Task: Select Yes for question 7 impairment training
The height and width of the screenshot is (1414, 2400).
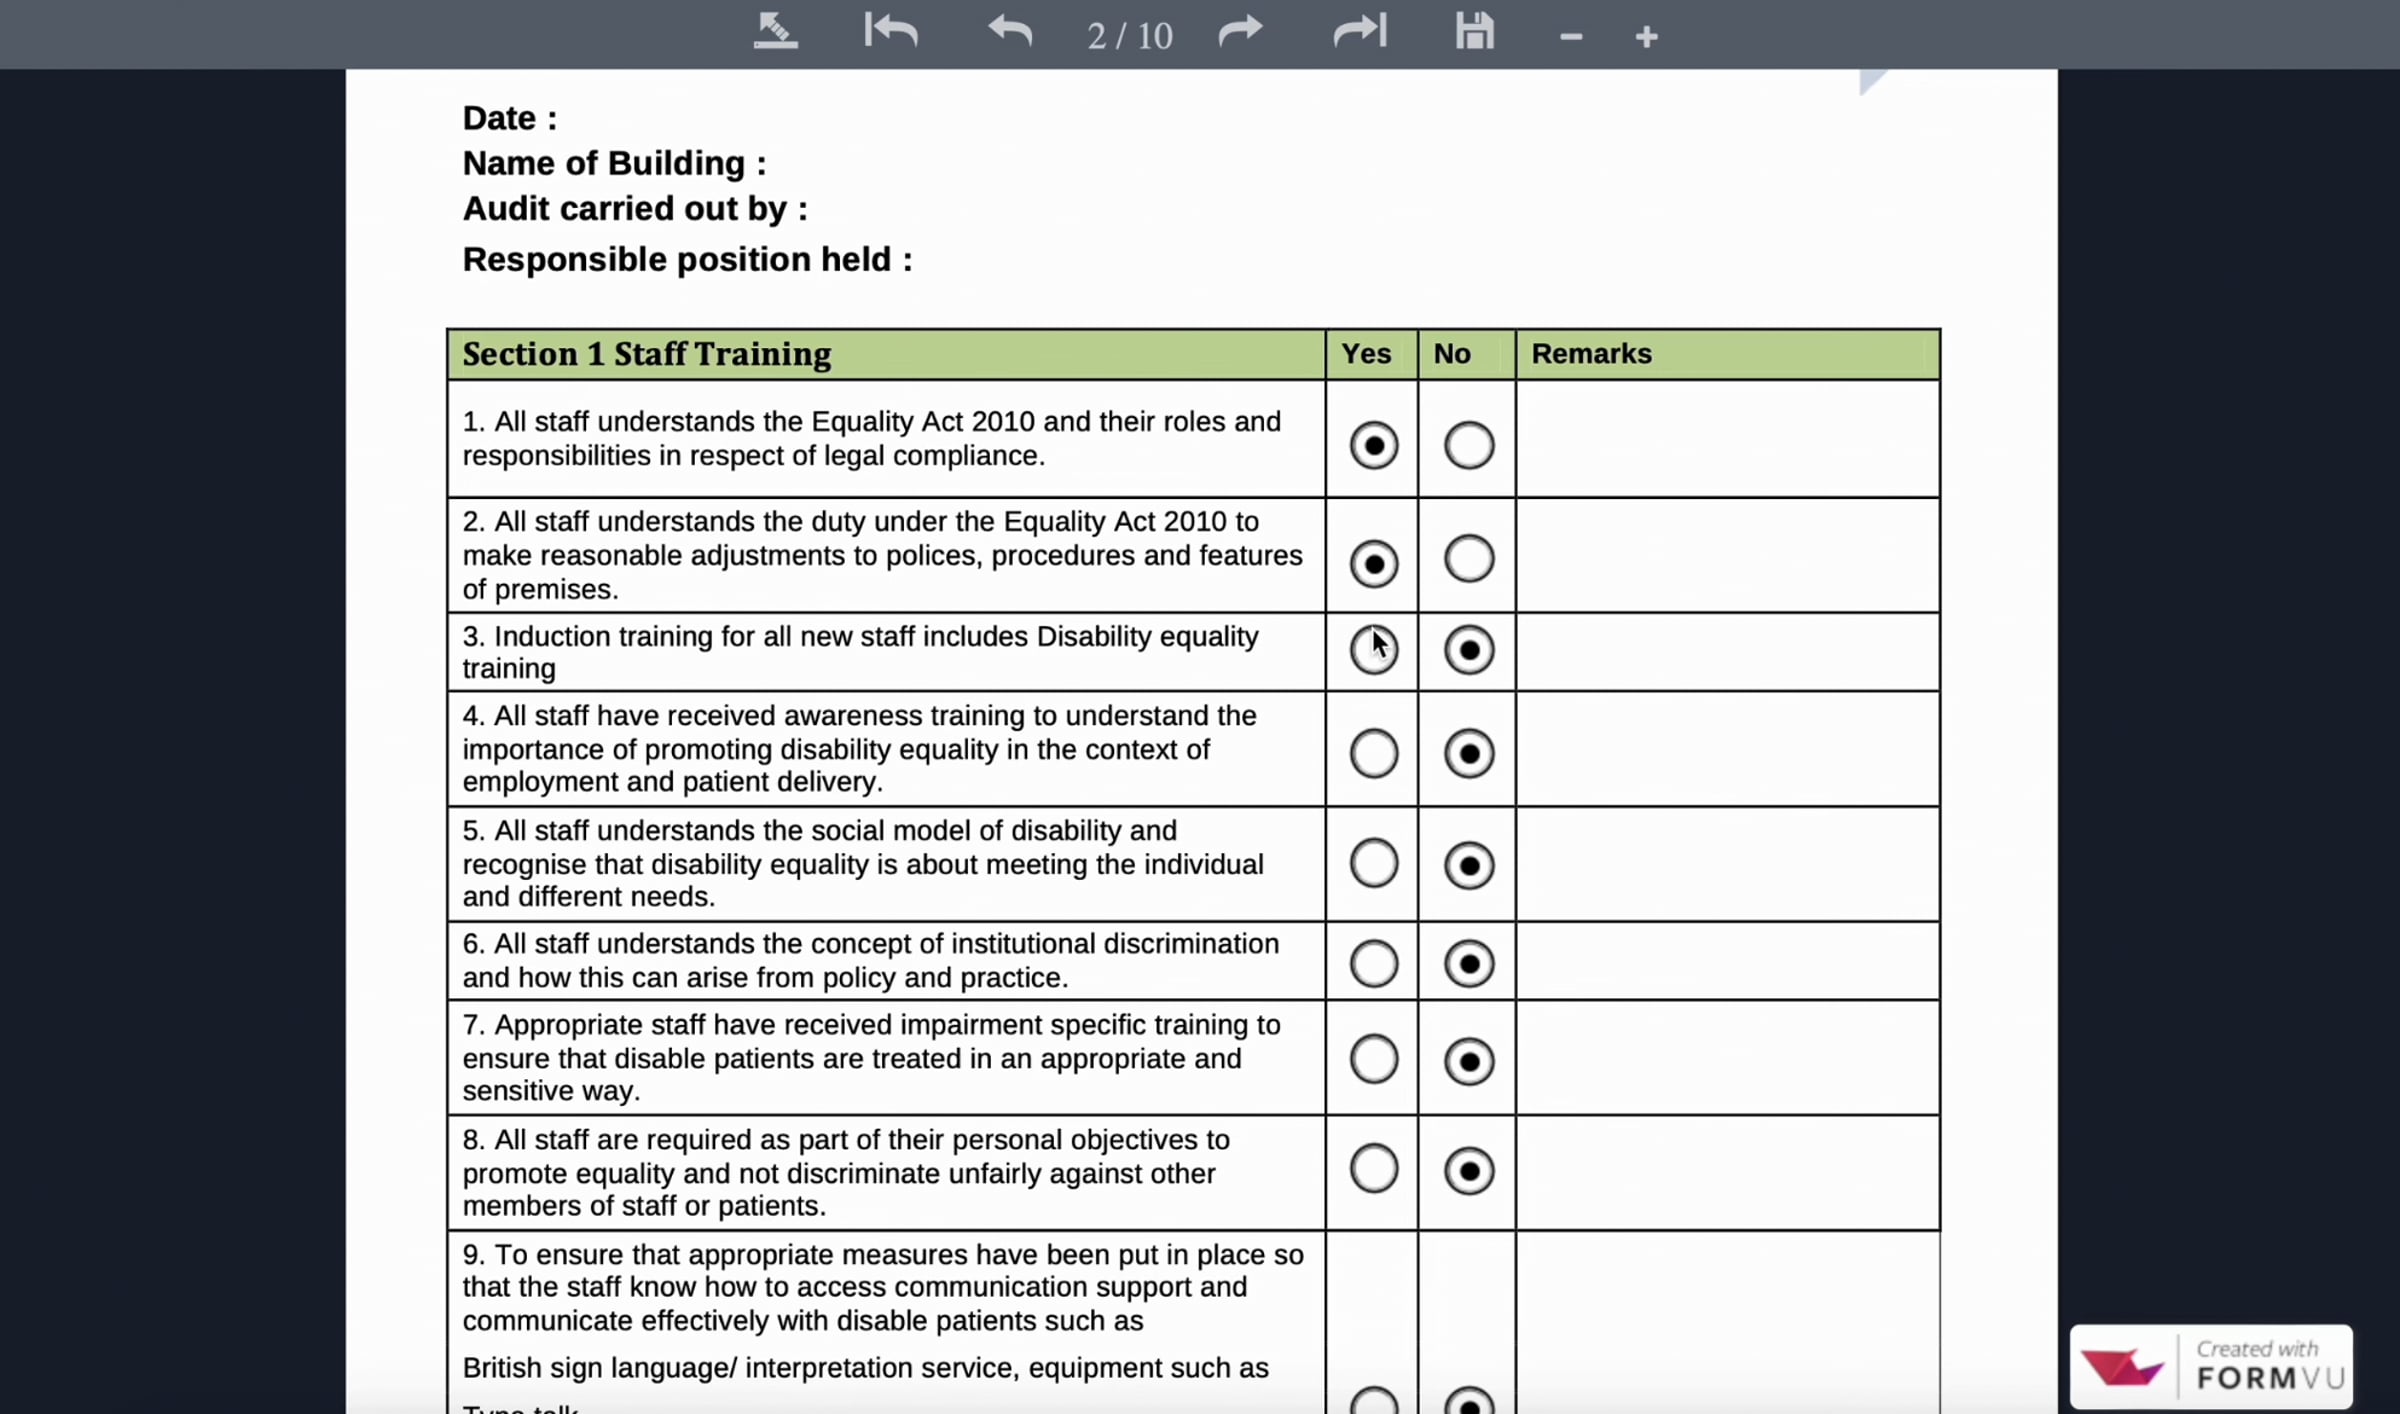Action: coord(1373,1059)
